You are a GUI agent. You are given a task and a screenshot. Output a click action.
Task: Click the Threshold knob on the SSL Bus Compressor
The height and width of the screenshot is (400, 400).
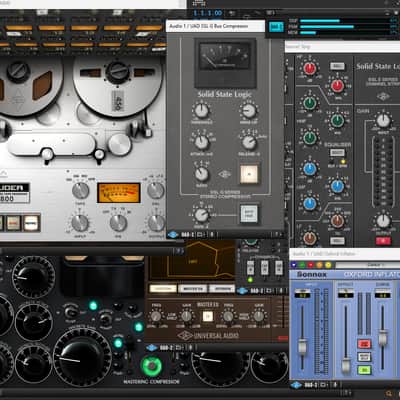[201, 111]
